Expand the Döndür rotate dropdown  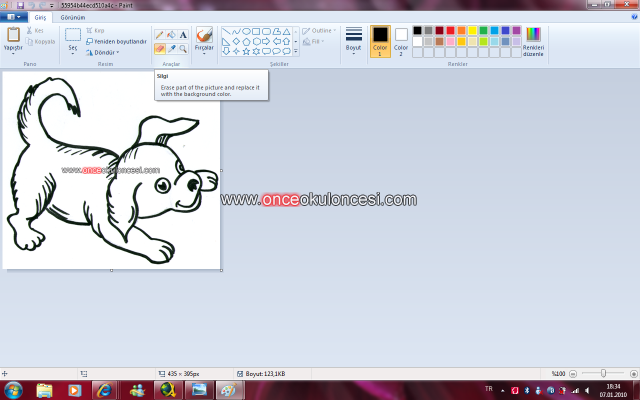click(x=102, y=52)
